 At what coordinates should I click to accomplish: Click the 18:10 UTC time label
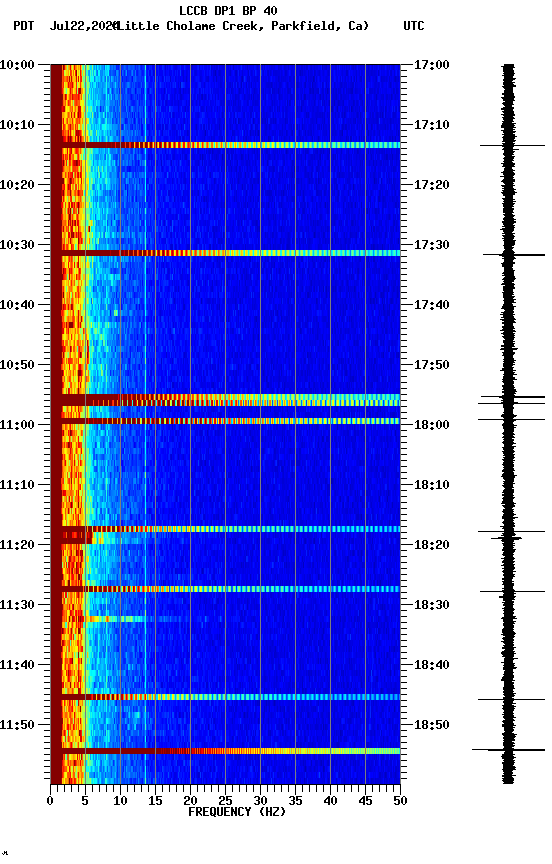pos(432,485)
